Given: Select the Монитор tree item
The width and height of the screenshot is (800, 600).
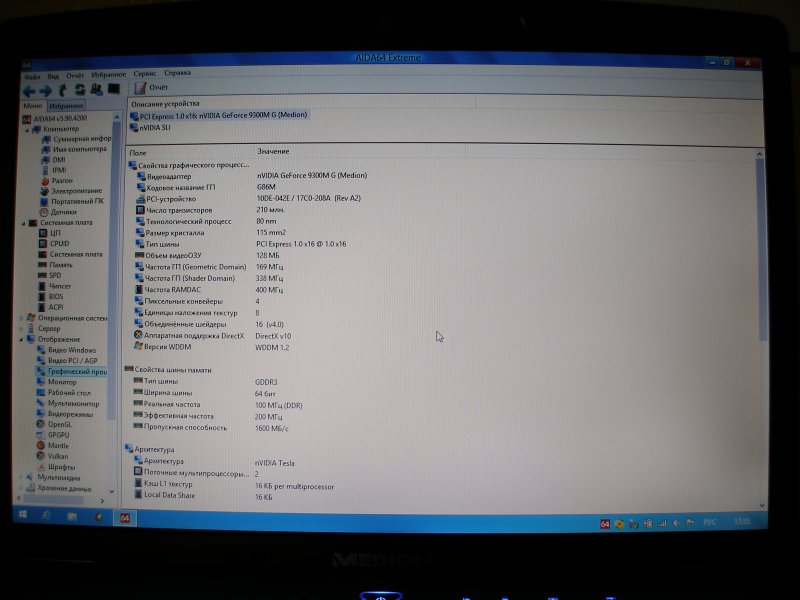Looking at the screenshot, I should 62,382.
